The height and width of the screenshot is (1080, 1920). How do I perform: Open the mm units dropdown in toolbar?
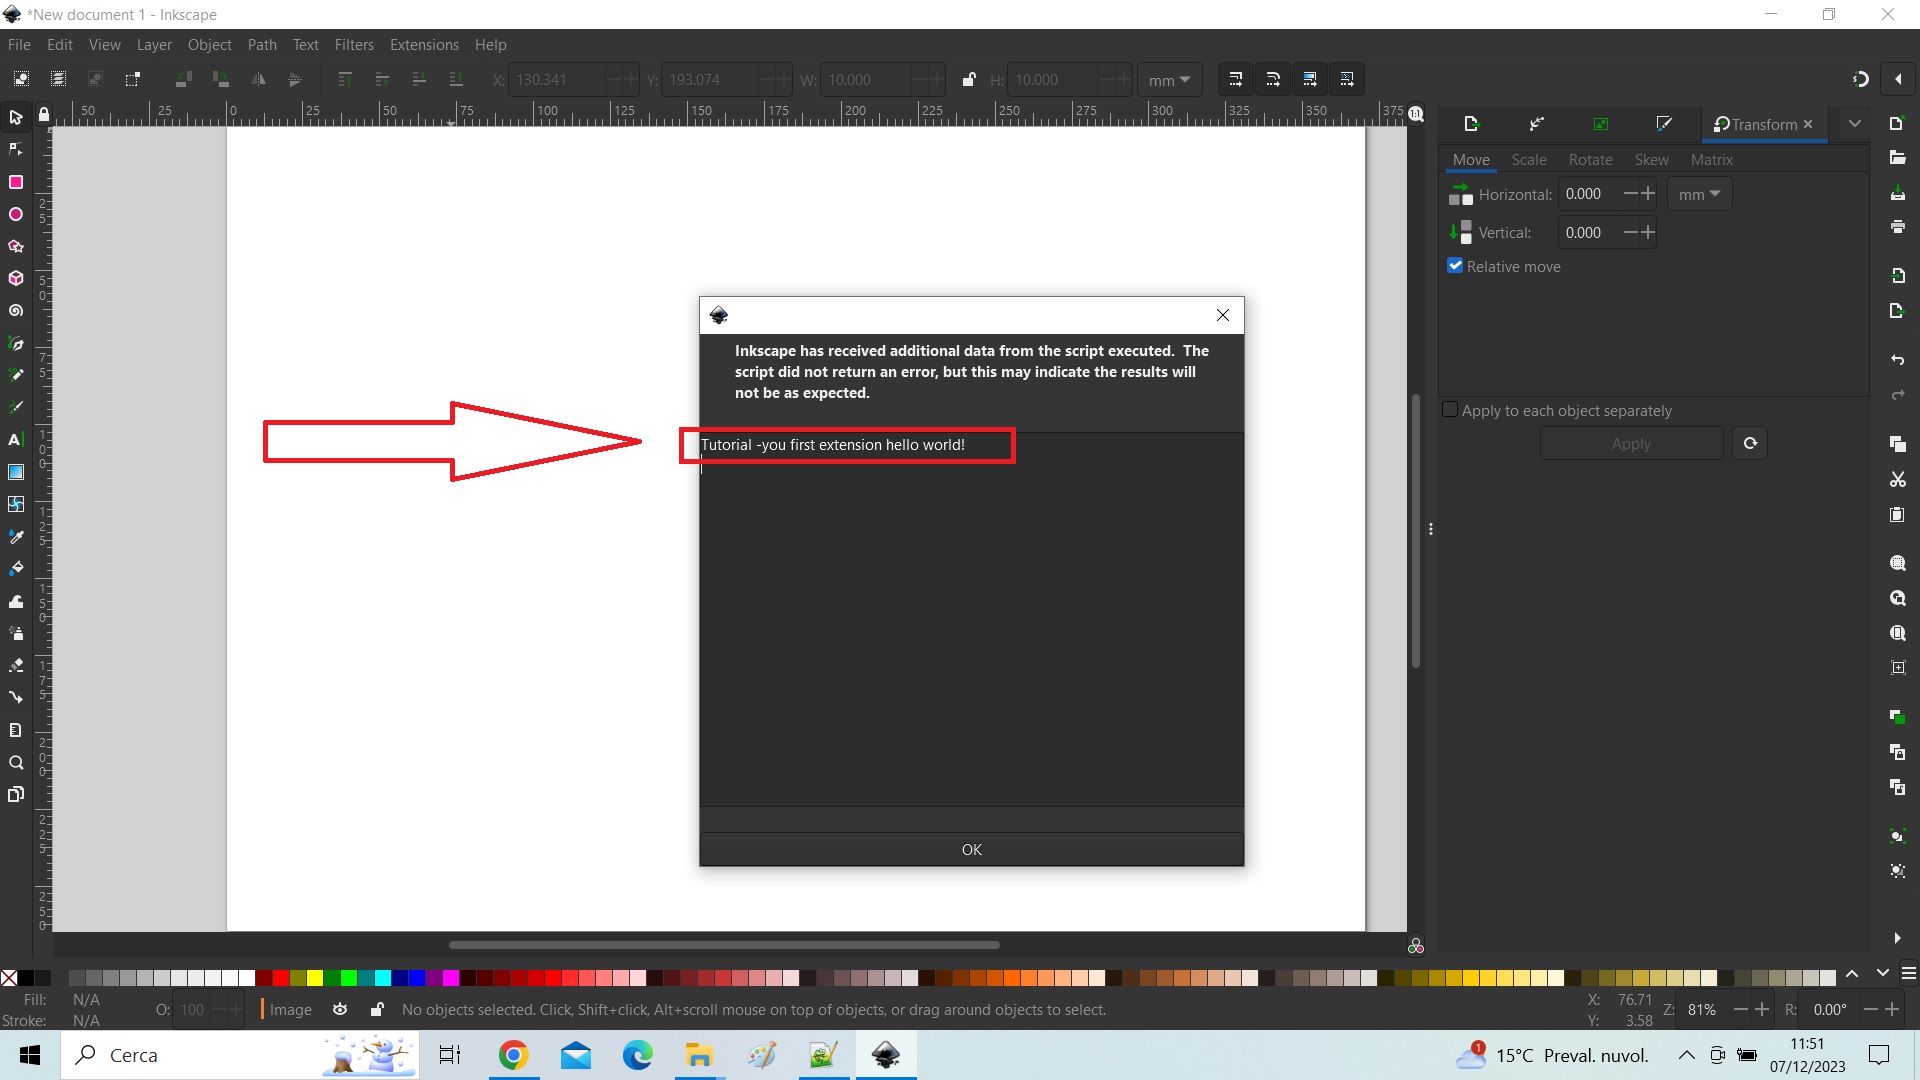[x=1169, y=80]
